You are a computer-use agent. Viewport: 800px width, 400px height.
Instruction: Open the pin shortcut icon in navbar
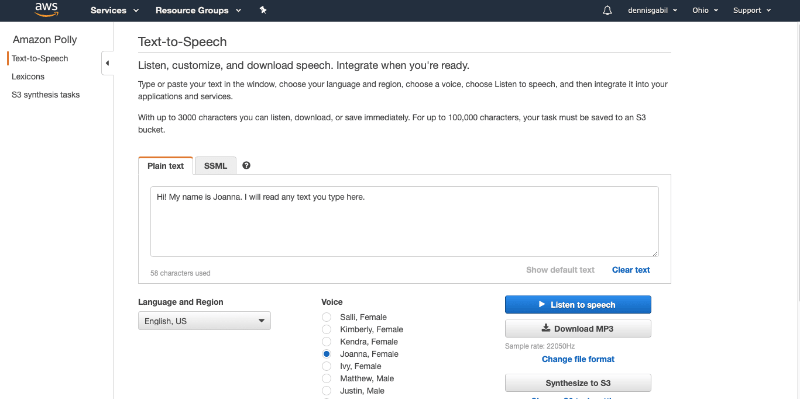263,10
